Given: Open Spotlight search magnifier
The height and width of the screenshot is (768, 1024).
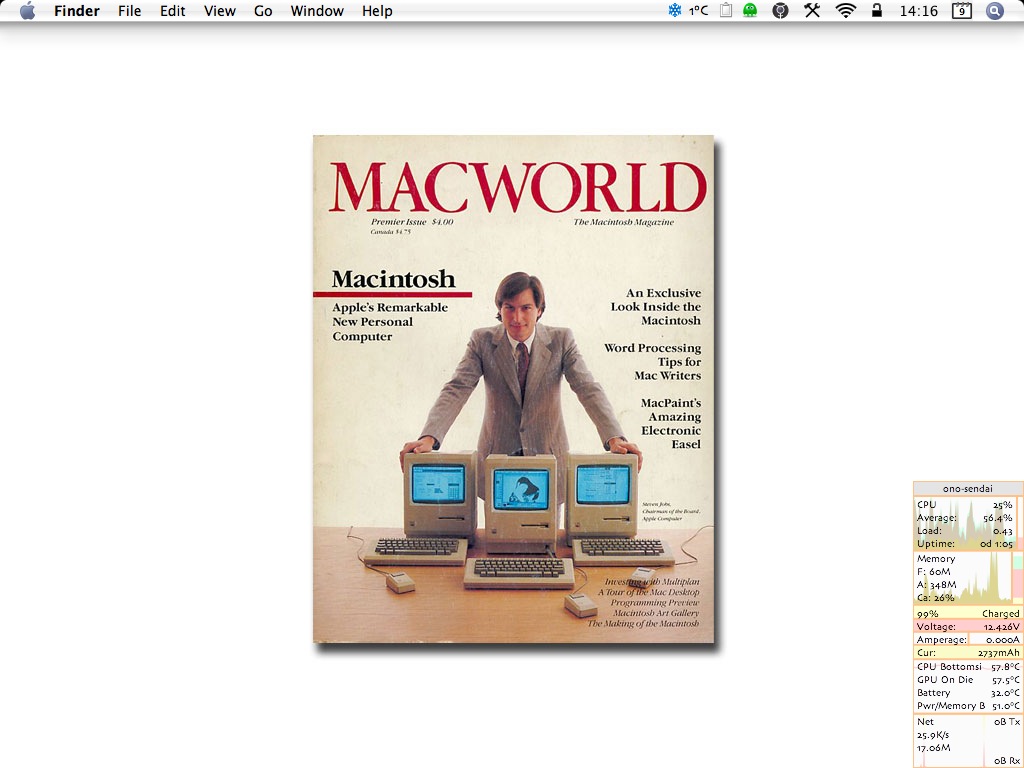Looking at the screenshot, I should 994,10.
